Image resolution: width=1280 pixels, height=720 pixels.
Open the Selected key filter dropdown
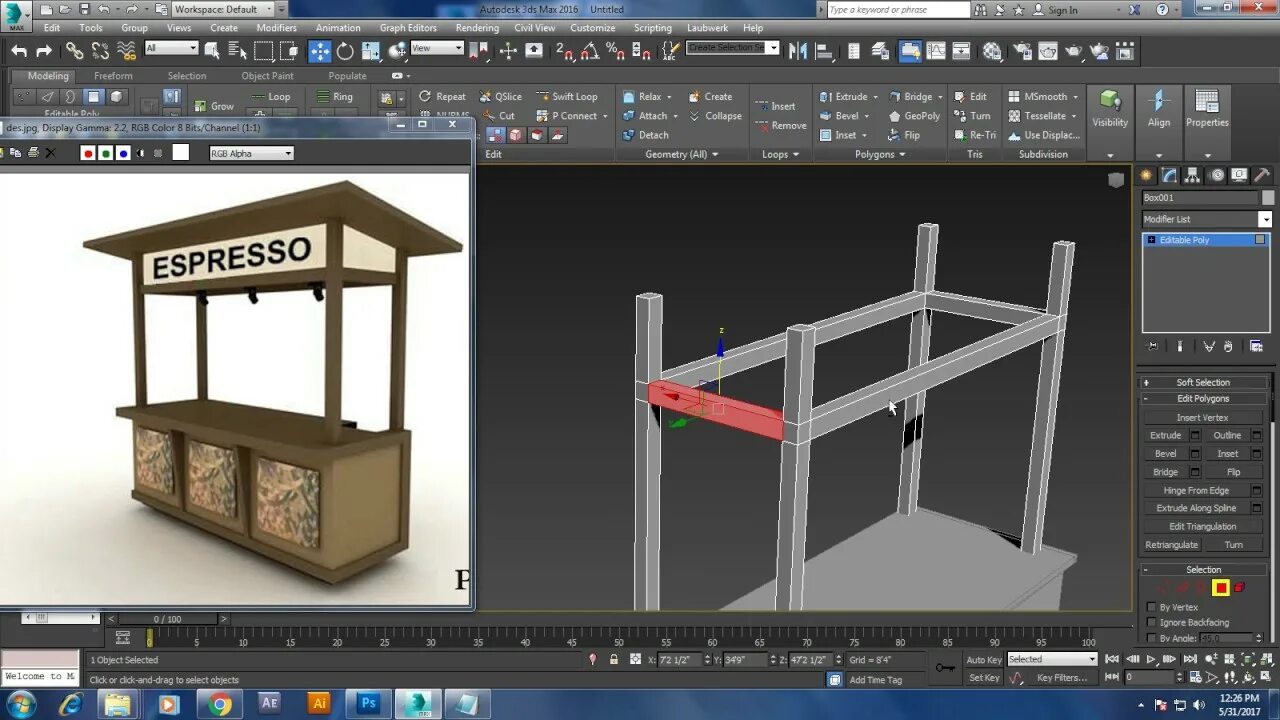tap(1052, 659)
